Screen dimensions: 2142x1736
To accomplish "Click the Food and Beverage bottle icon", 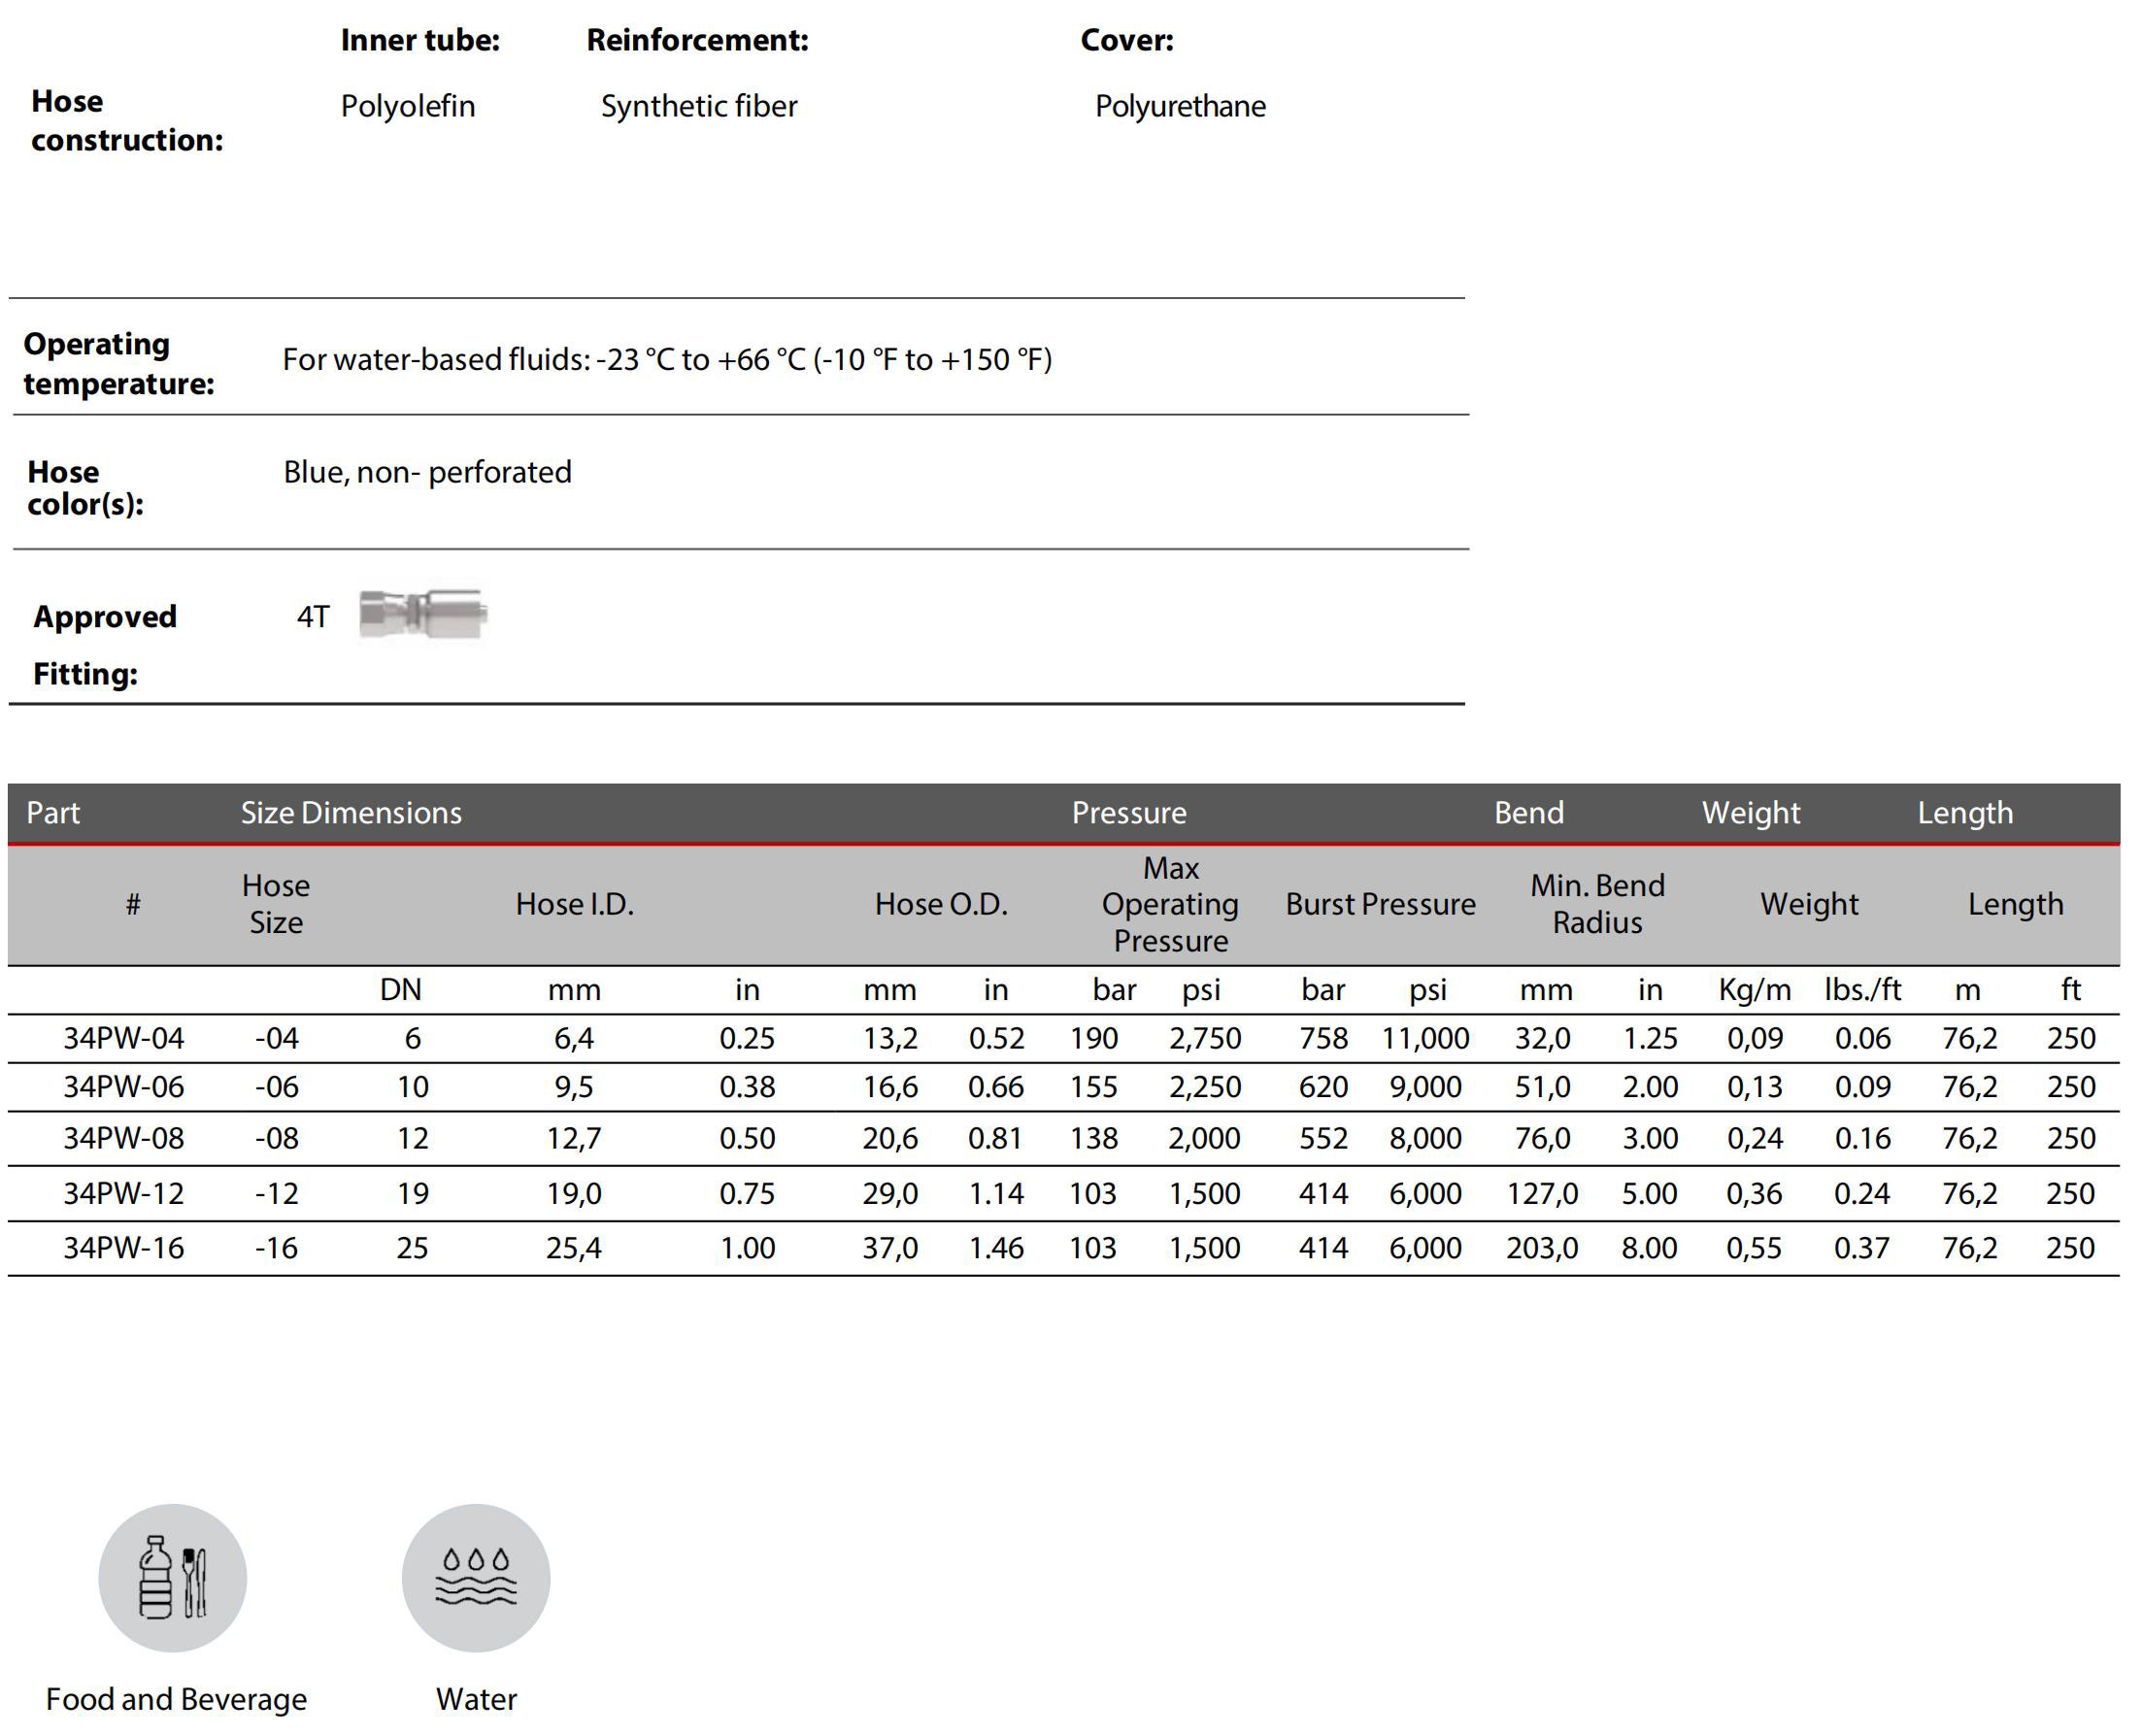I will tap(172, 1577).
